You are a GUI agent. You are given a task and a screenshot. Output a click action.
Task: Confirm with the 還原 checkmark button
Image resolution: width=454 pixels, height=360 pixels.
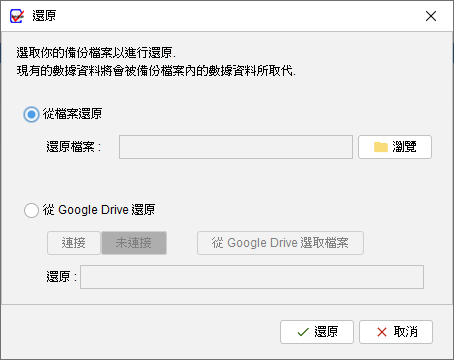pos(317,332)
